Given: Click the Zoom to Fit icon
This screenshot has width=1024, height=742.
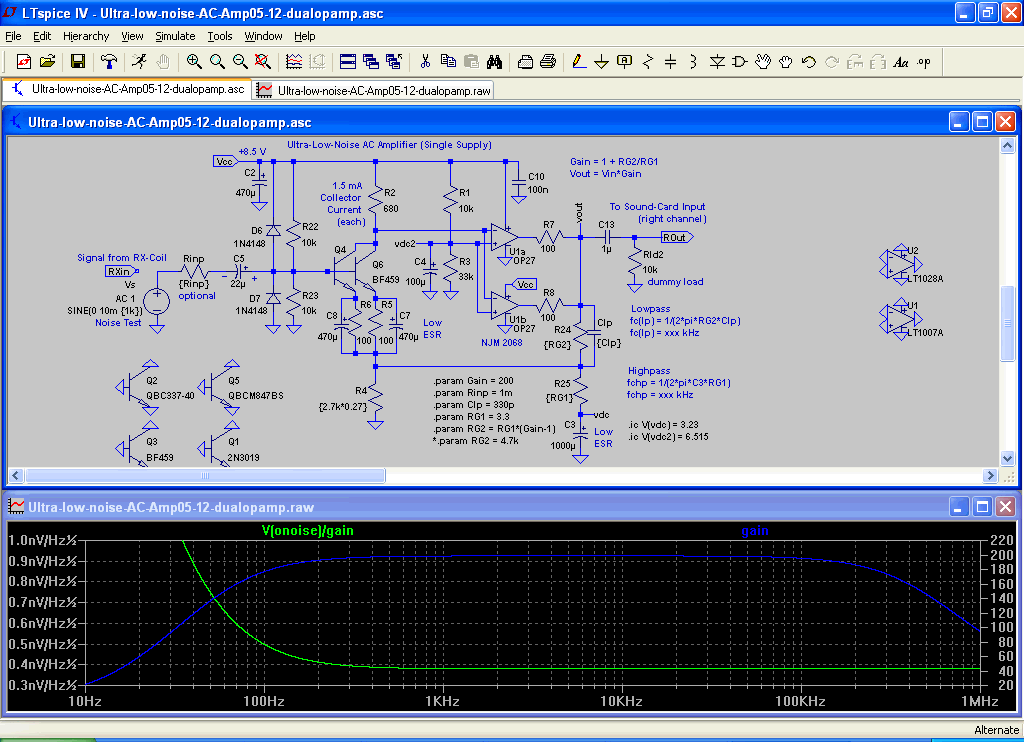Looking at the screenshot, I should pos(262,62).
